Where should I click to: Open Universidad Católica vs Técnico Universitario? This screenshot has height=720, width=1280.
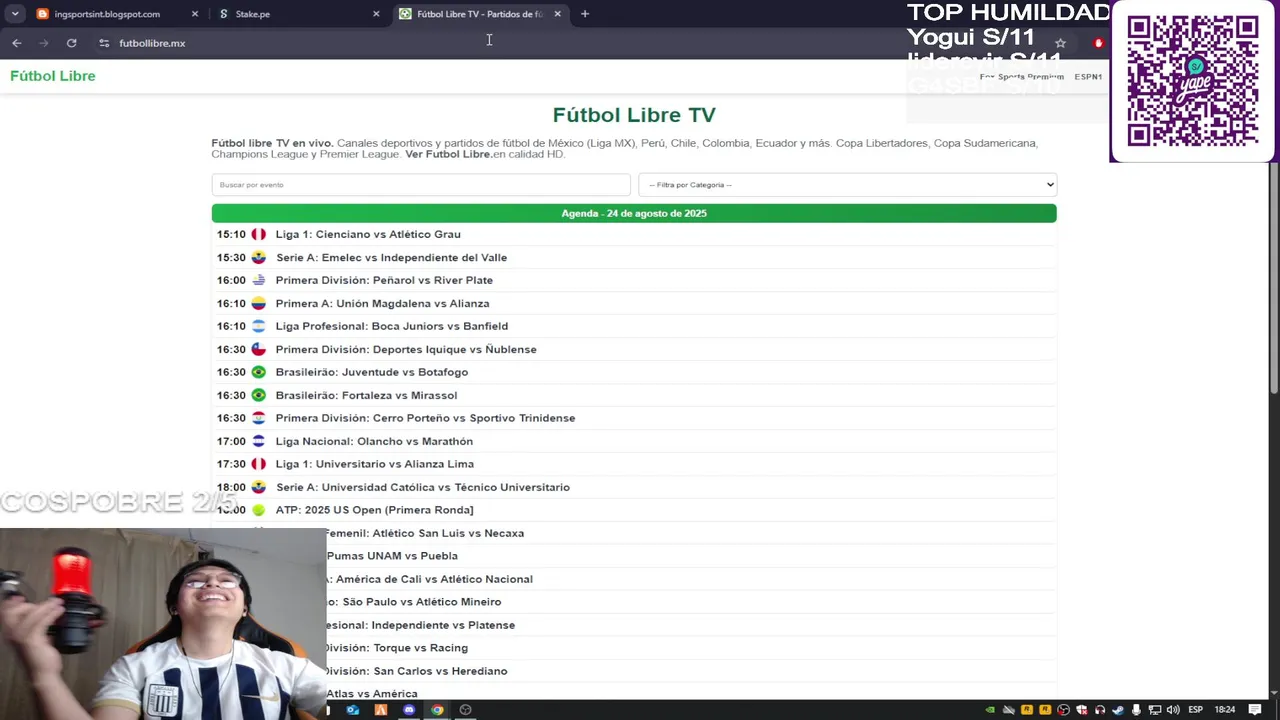pyautogui.click(x=423, y=487)
